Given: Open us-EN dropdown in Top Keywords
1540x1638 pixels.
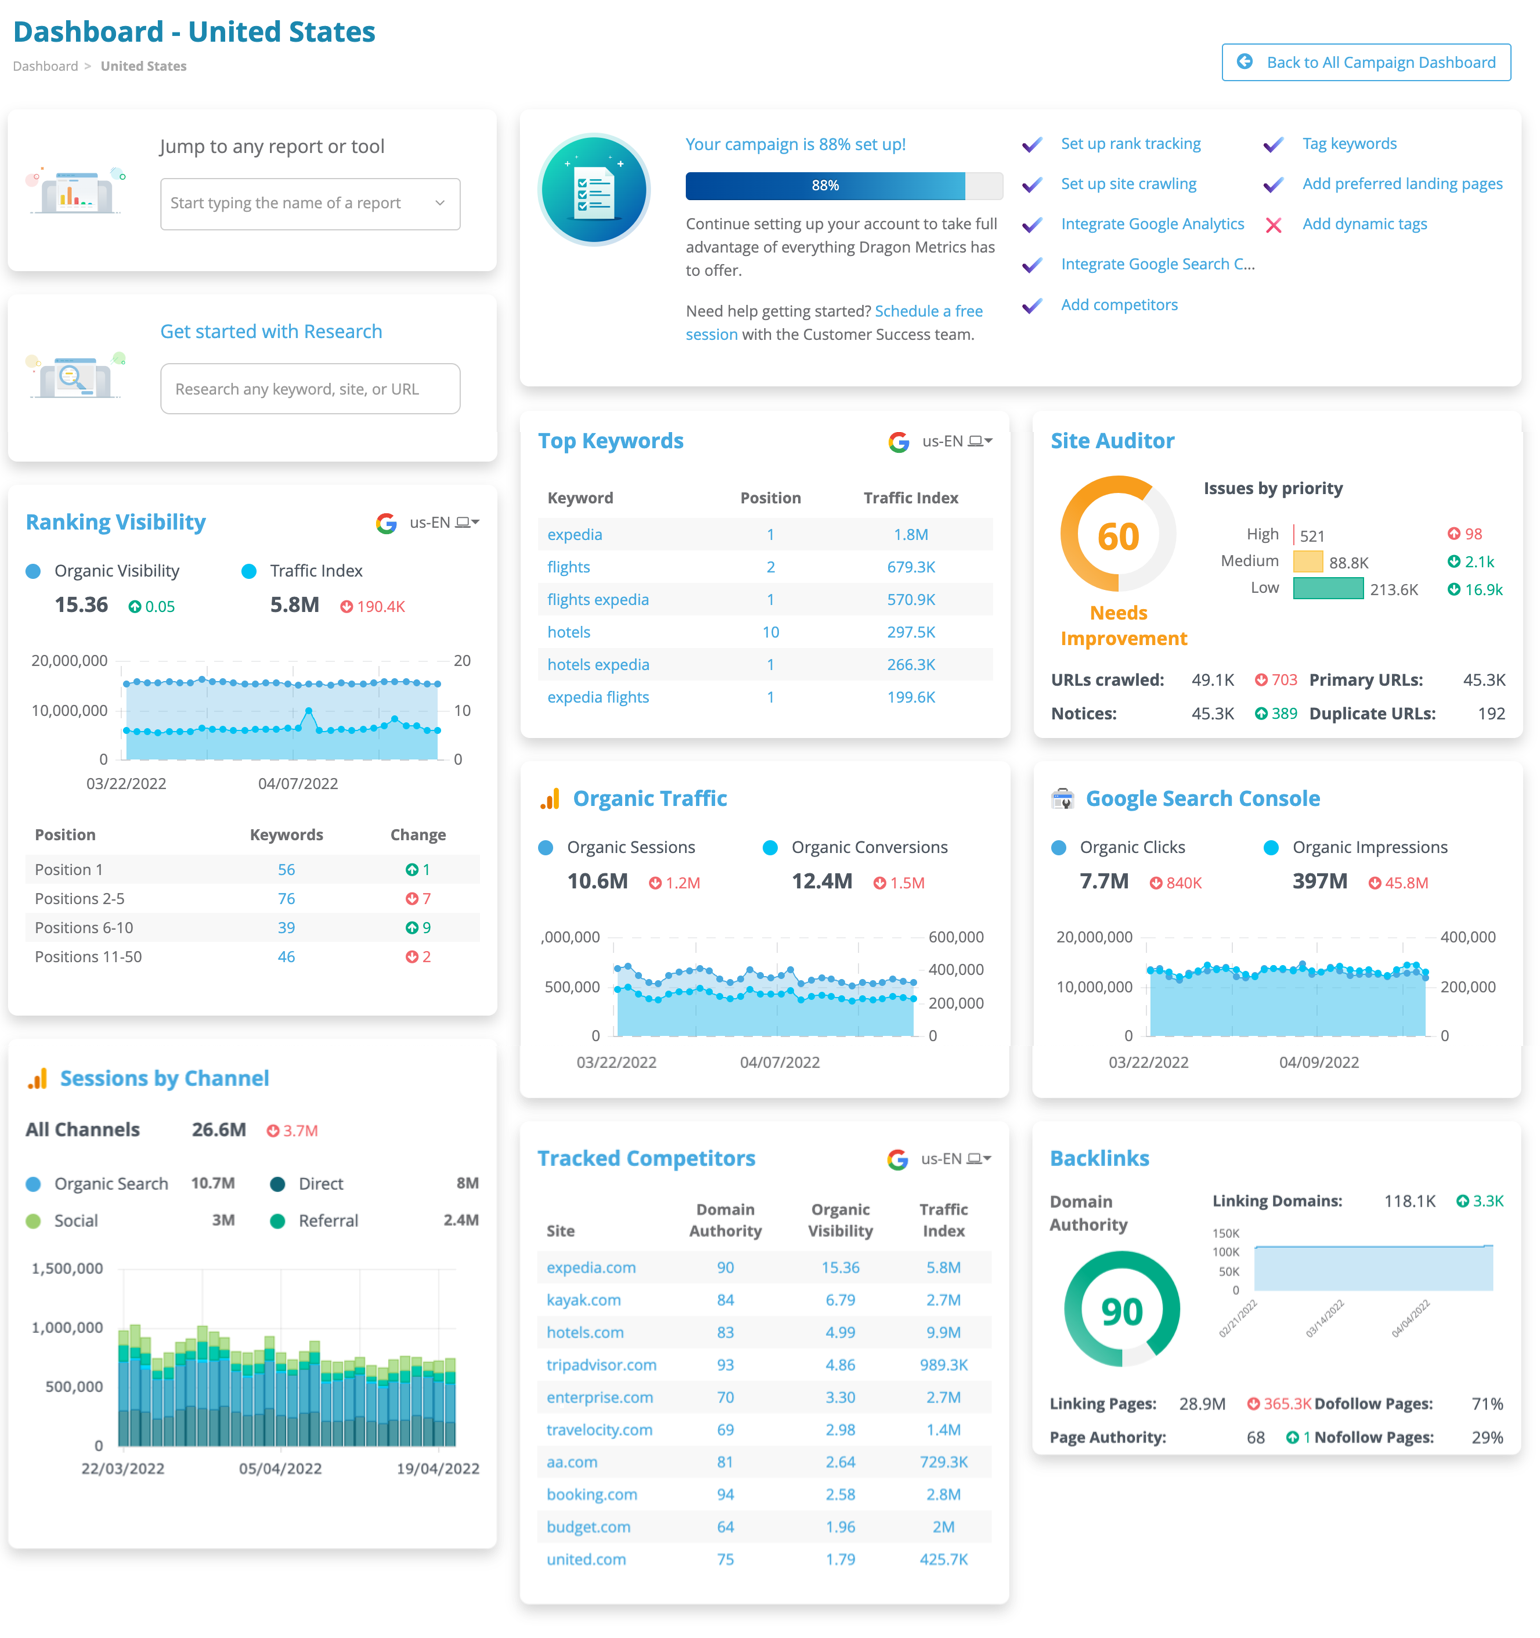Looking at the screenshot, I should click(957, 441).
